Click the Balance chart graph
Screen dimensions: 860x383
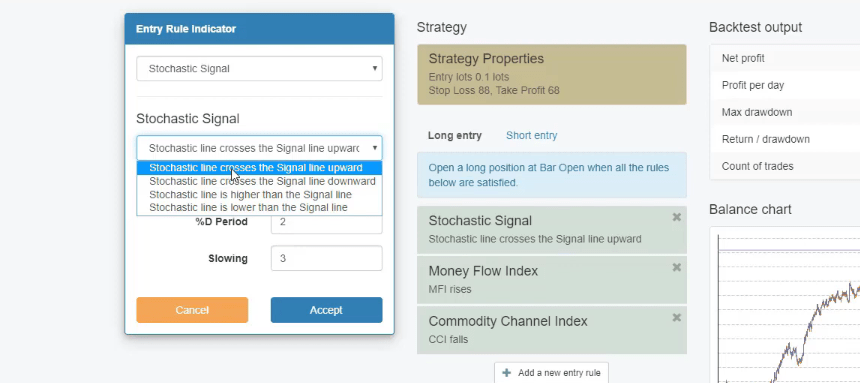[785, 305]
